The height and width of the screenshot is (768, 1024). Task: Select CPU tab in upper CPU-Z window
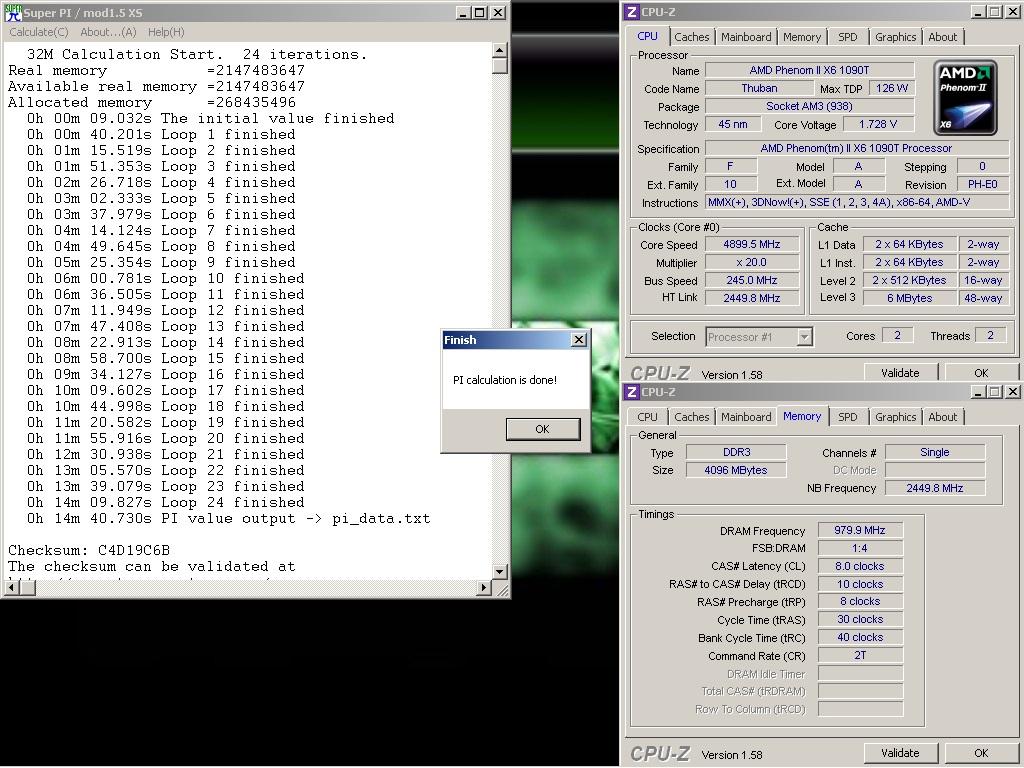[647, 37]
